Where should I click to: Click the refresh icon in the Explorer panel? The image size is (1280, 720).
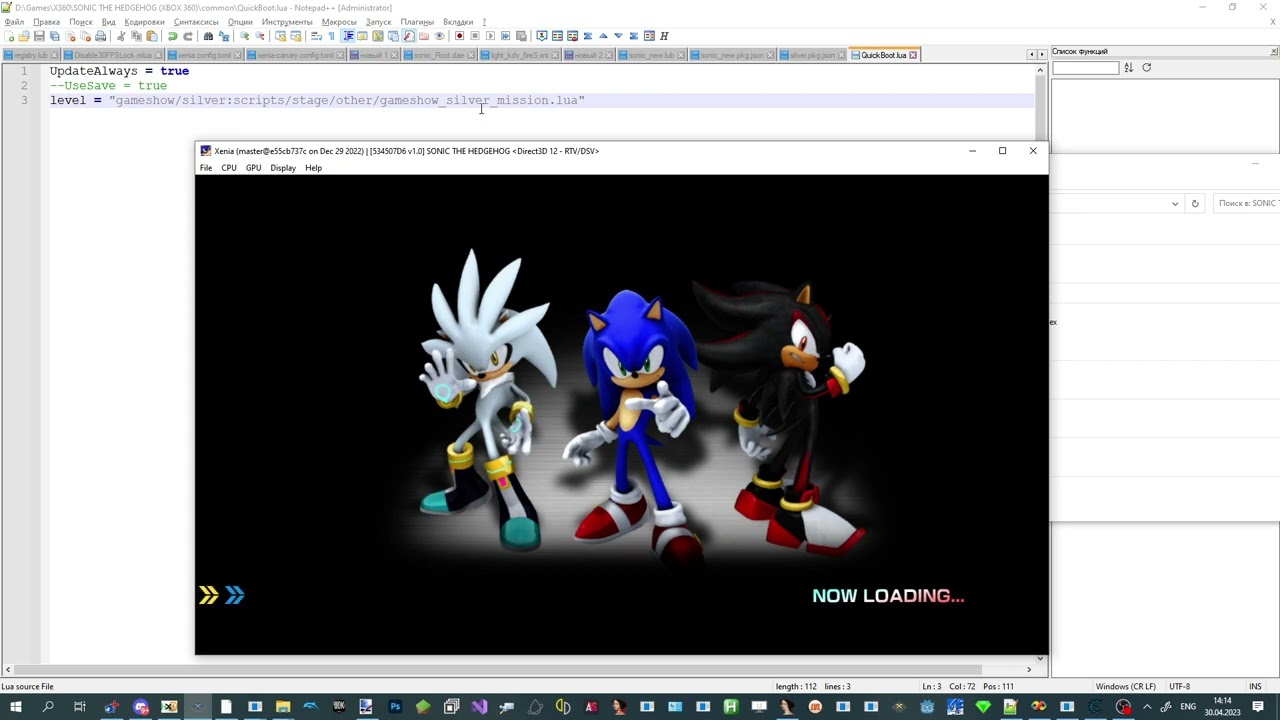click(x=1195, y=204)
